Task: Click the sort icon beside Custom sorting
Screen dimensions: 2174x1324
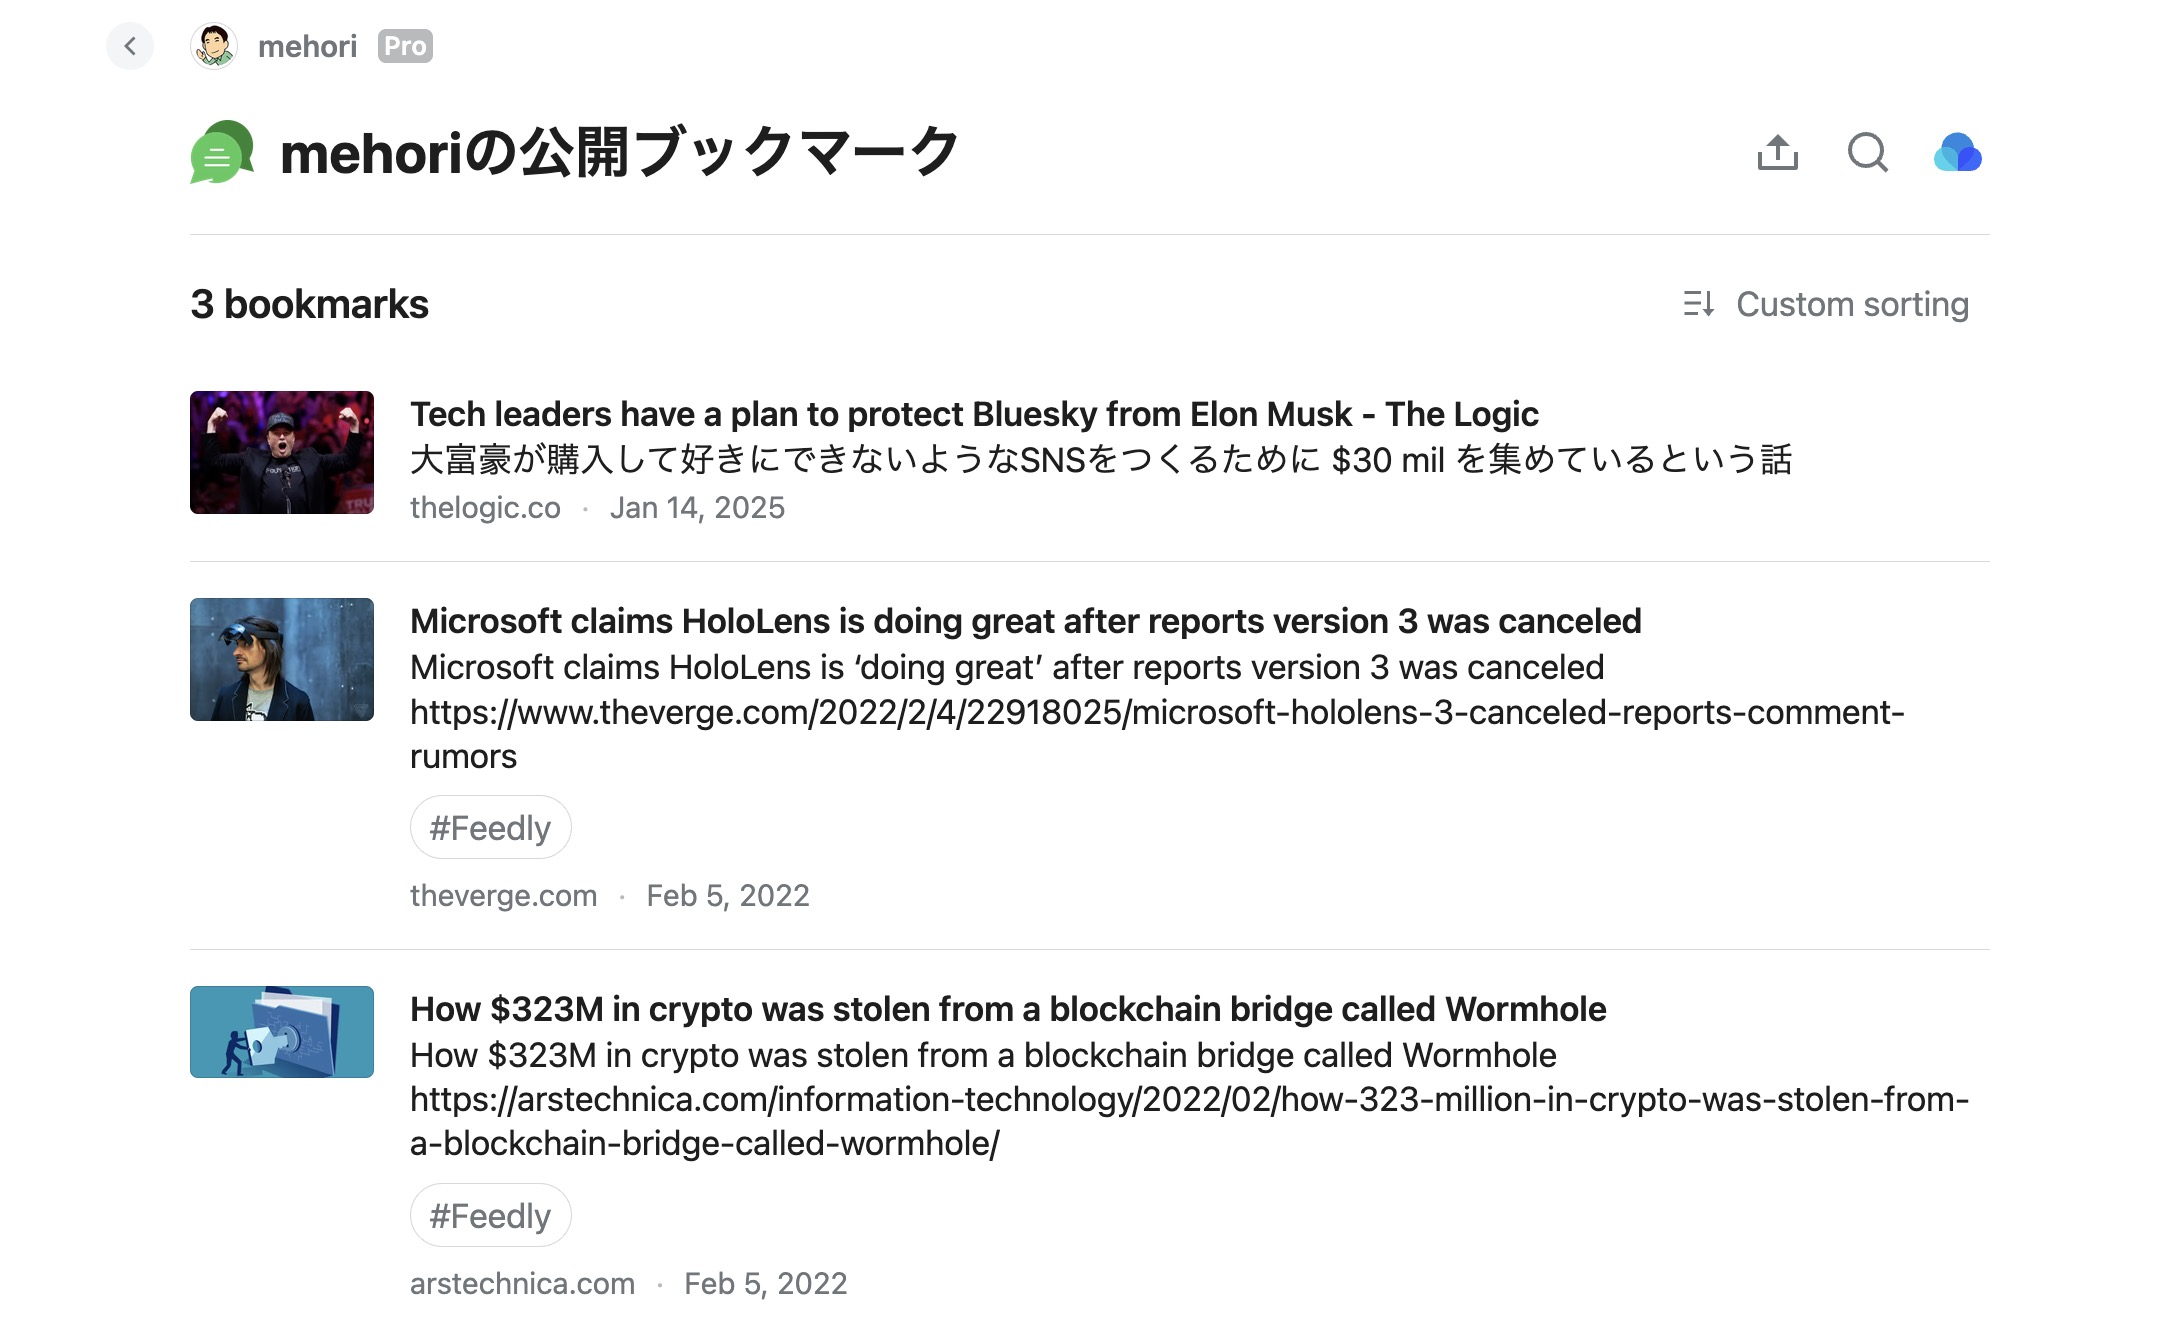Action: pyautogui.click(x=1698, y=304)
